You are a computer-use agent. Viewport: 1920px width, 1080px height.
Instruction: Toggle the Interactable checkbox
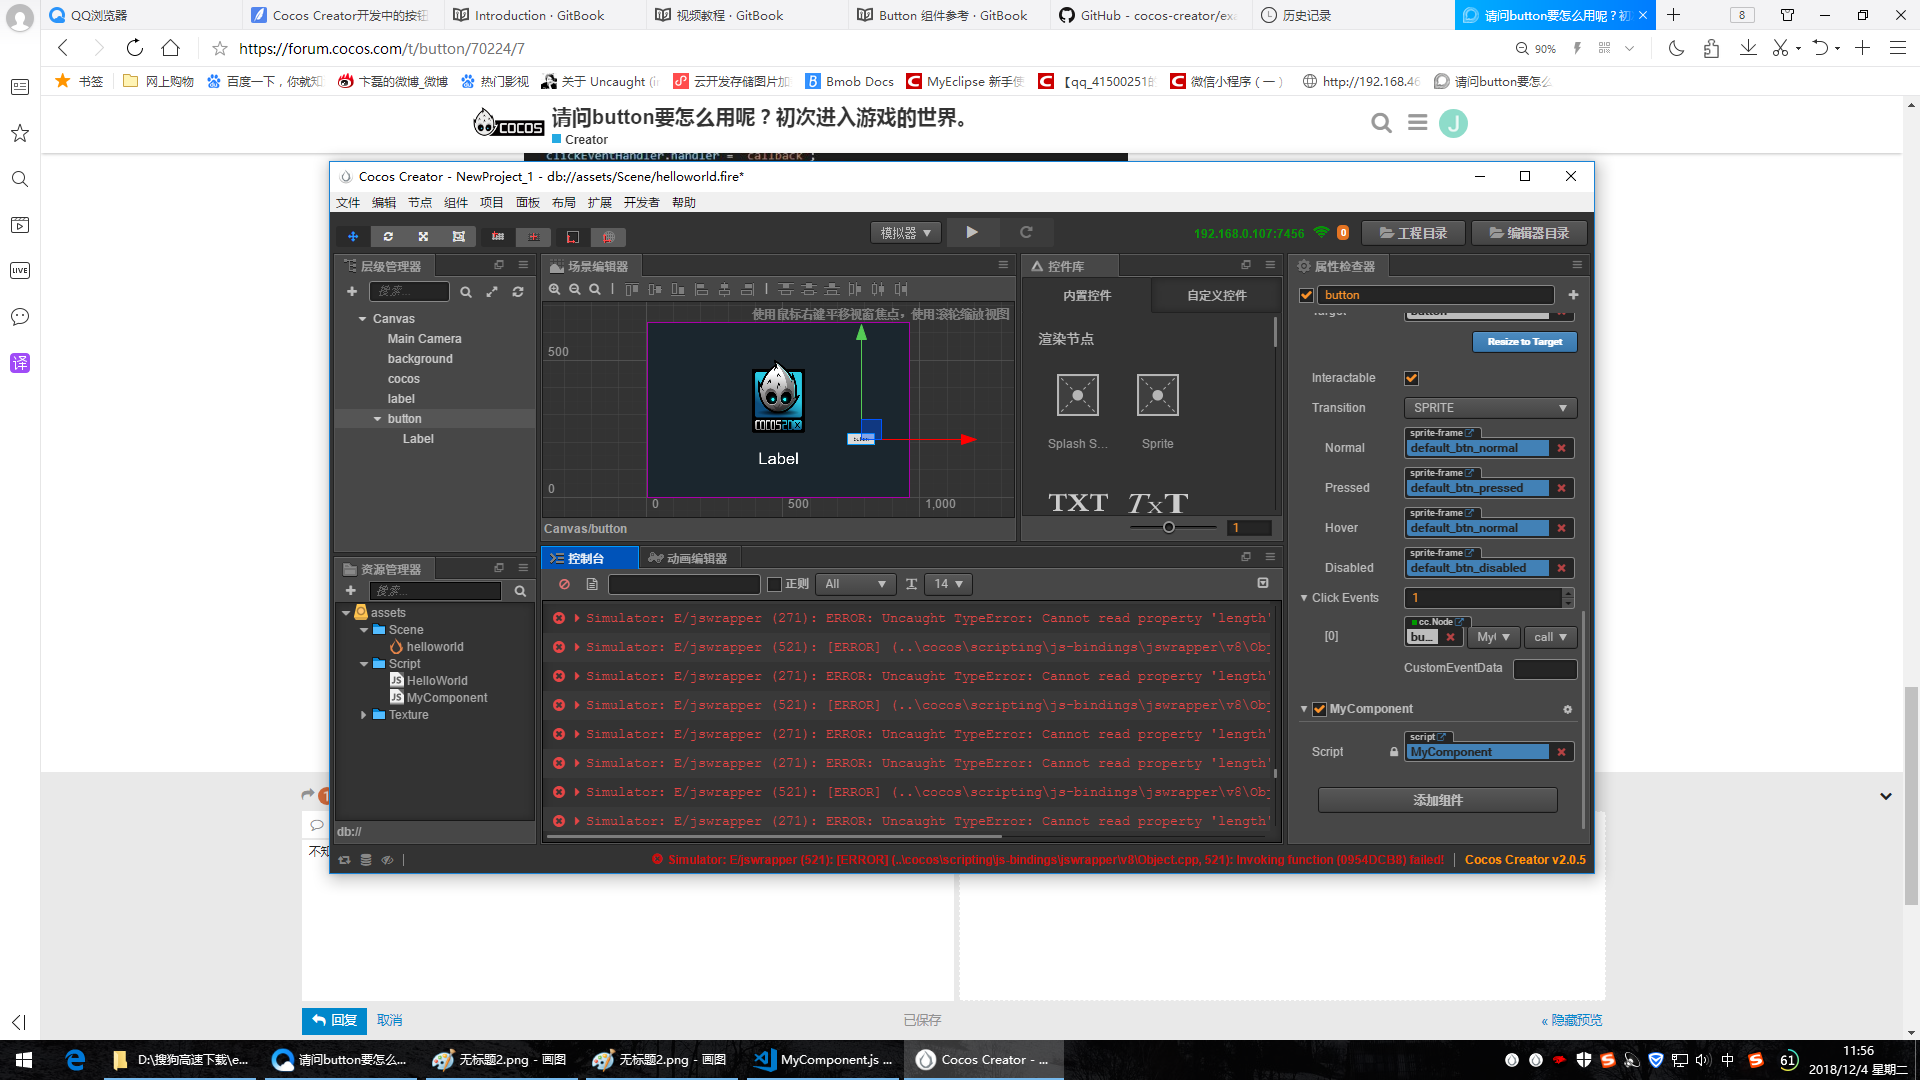point(1411,378)
